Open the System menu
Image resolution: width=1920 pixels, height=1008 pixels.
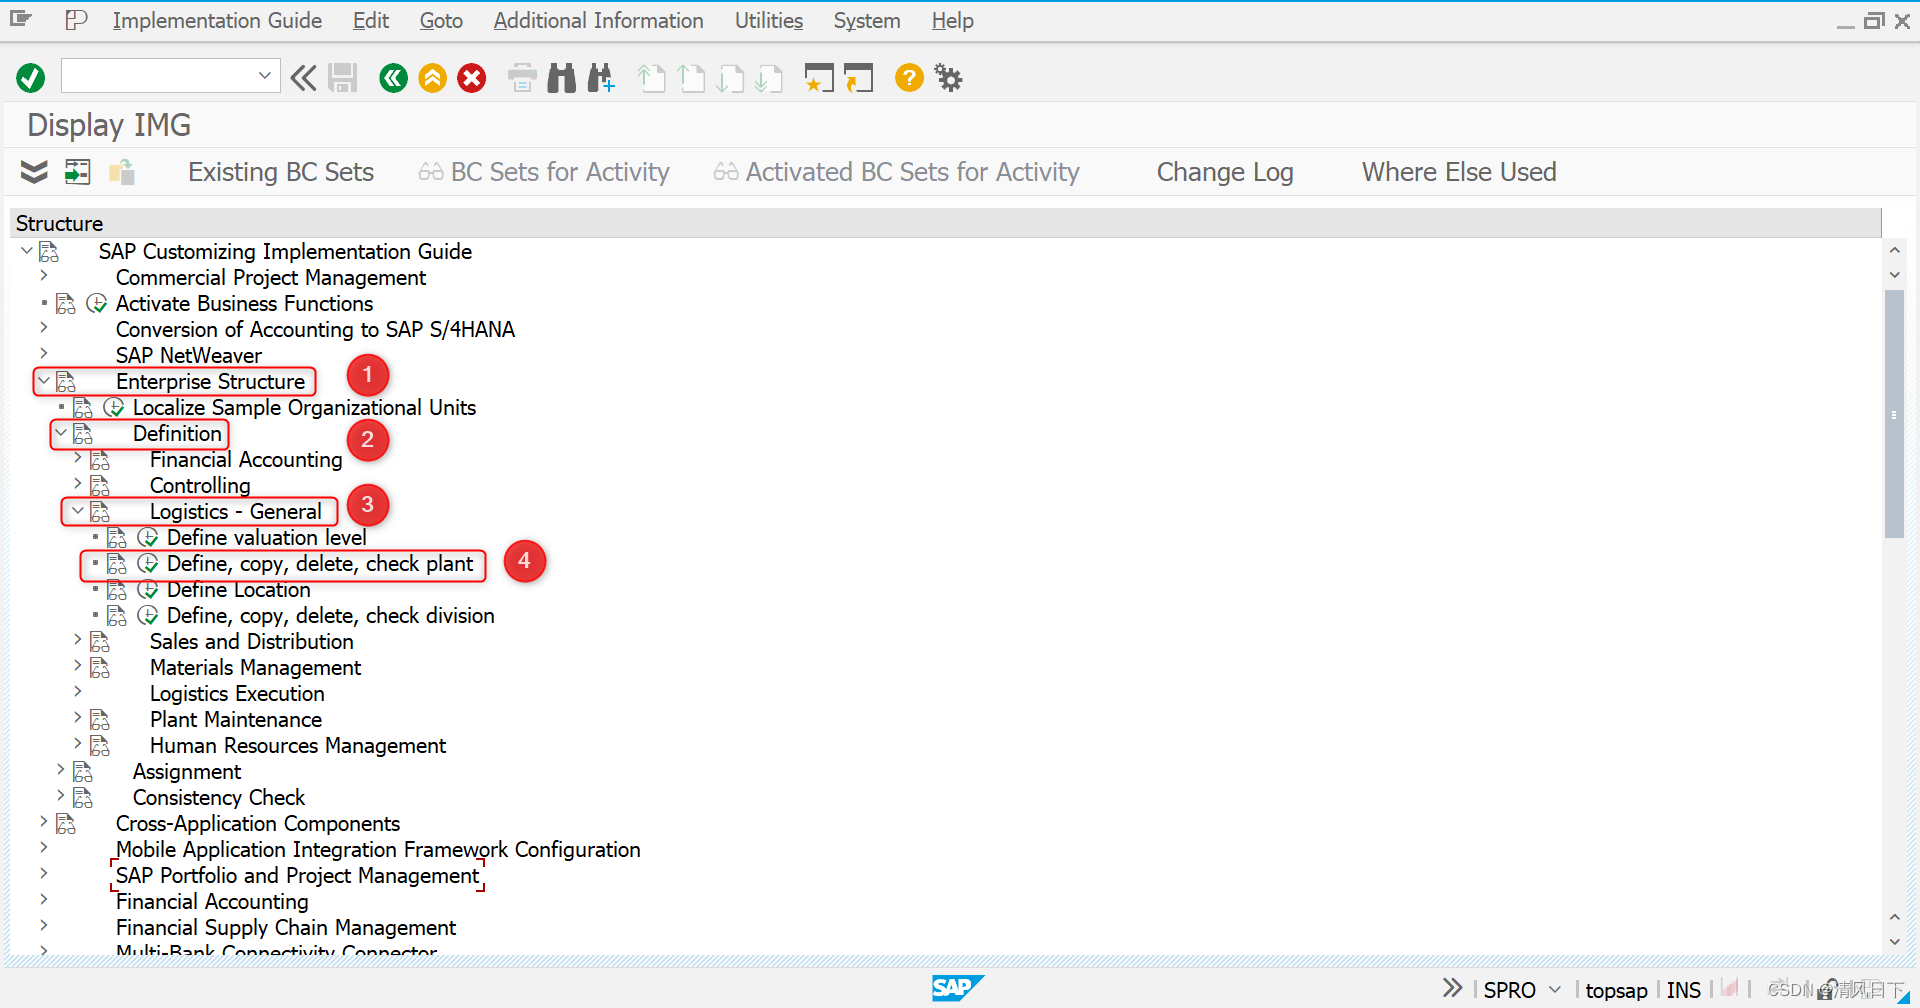[x=867, y=20]
